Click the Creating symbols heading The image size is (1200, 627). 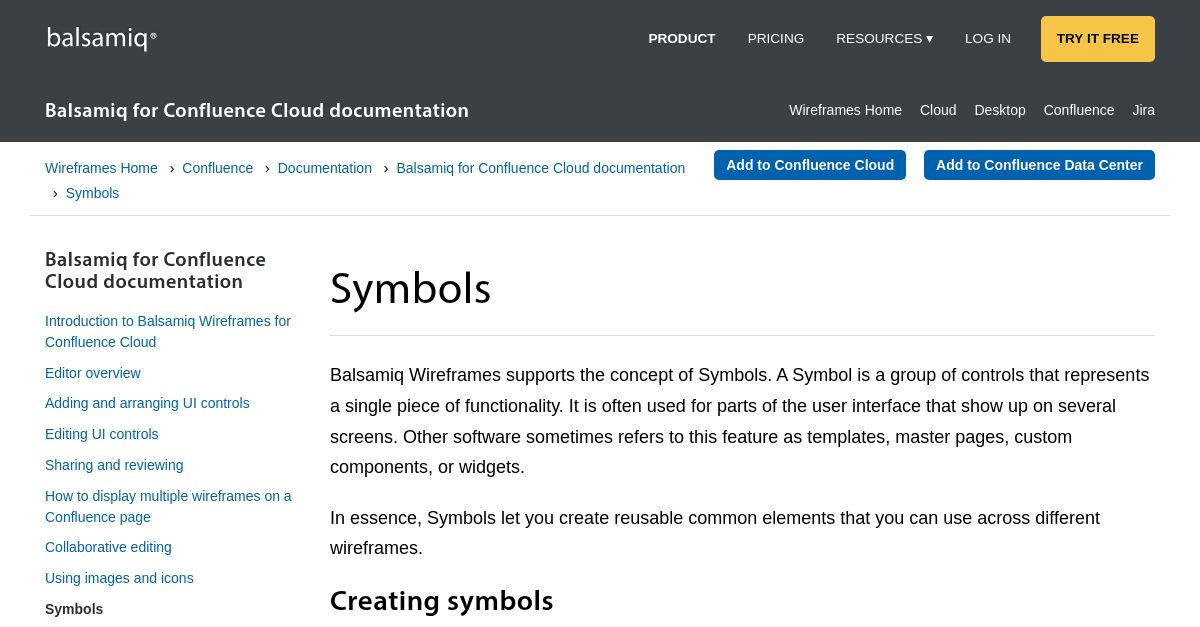[x=441, y=601]
